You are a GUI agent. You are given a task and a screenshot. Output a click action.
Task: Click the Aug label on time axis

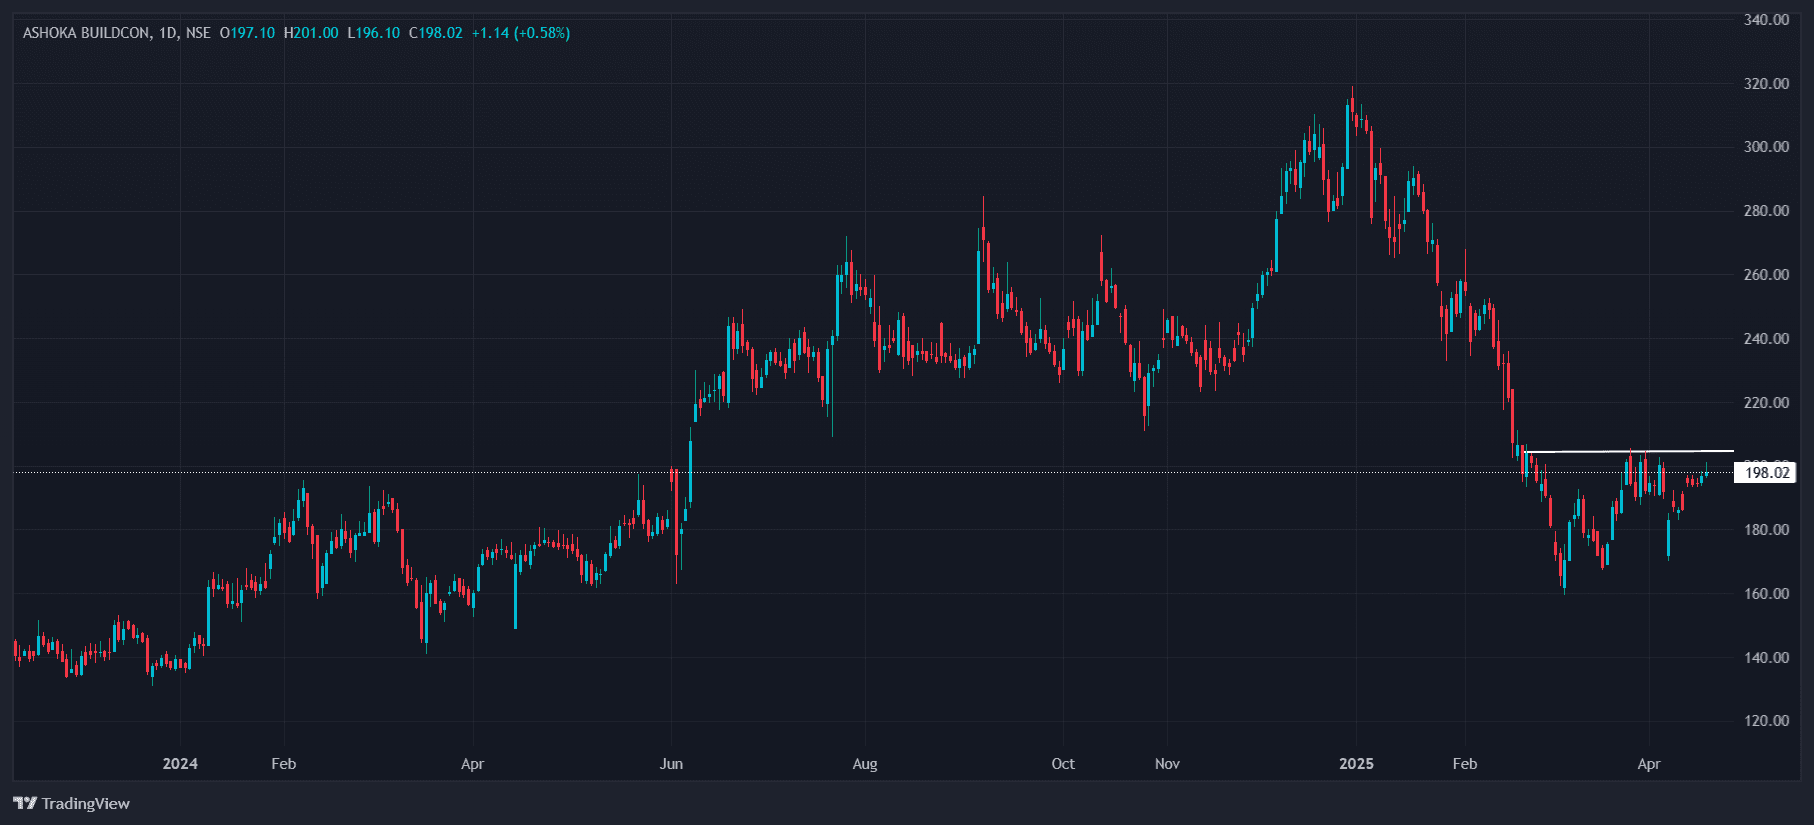865,764
